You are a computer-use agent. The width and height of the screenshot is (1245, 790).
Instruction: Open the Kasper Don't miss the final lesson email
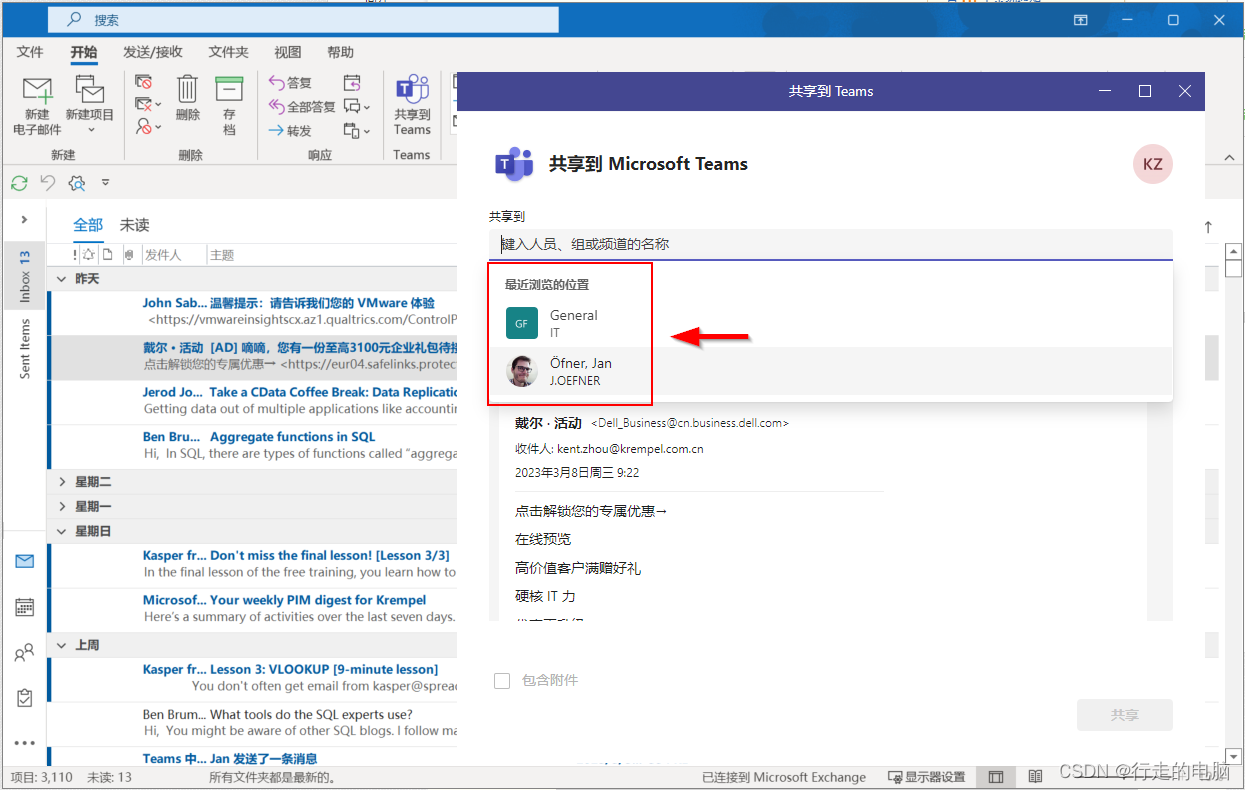[x=253, y=564]
